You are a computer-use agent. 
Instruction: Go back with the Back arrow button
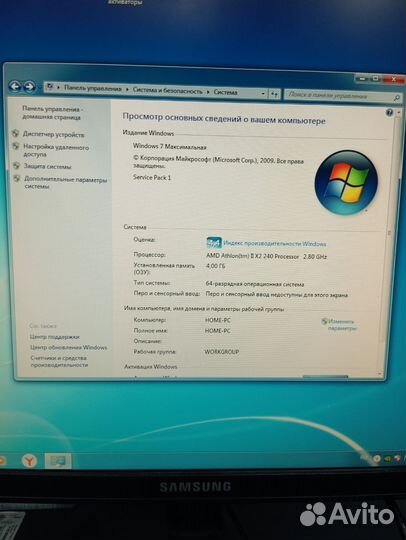click(x=15, y=85)
